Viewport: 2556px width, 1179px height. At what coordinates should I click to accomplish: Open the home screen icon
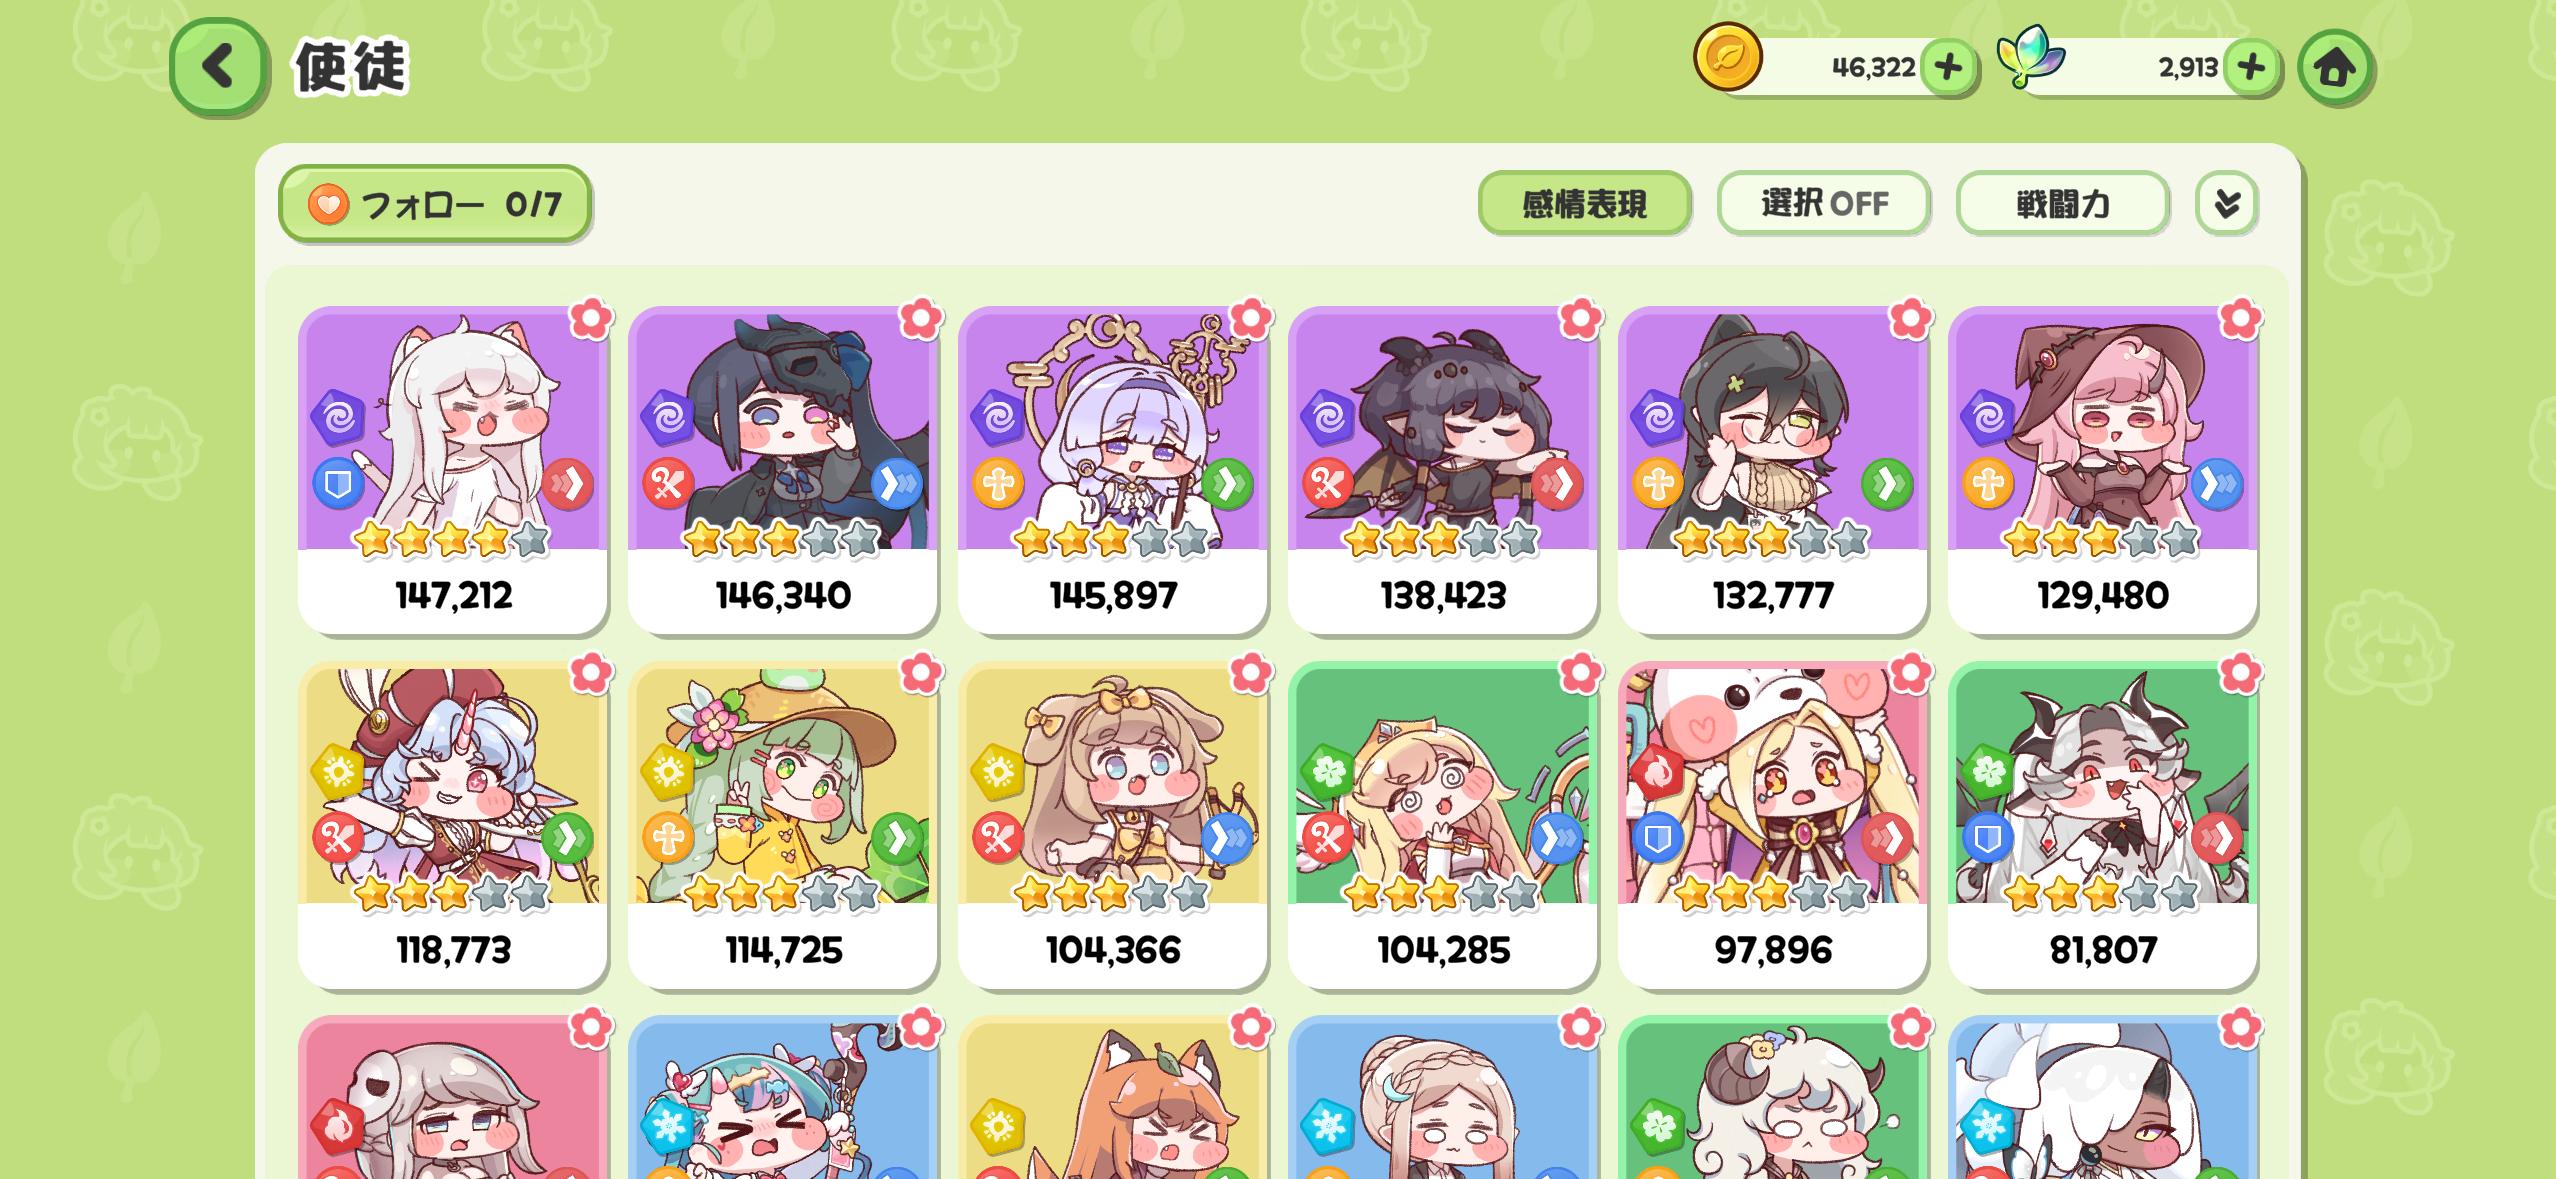pyautogui.click(x=2334, y=67)
